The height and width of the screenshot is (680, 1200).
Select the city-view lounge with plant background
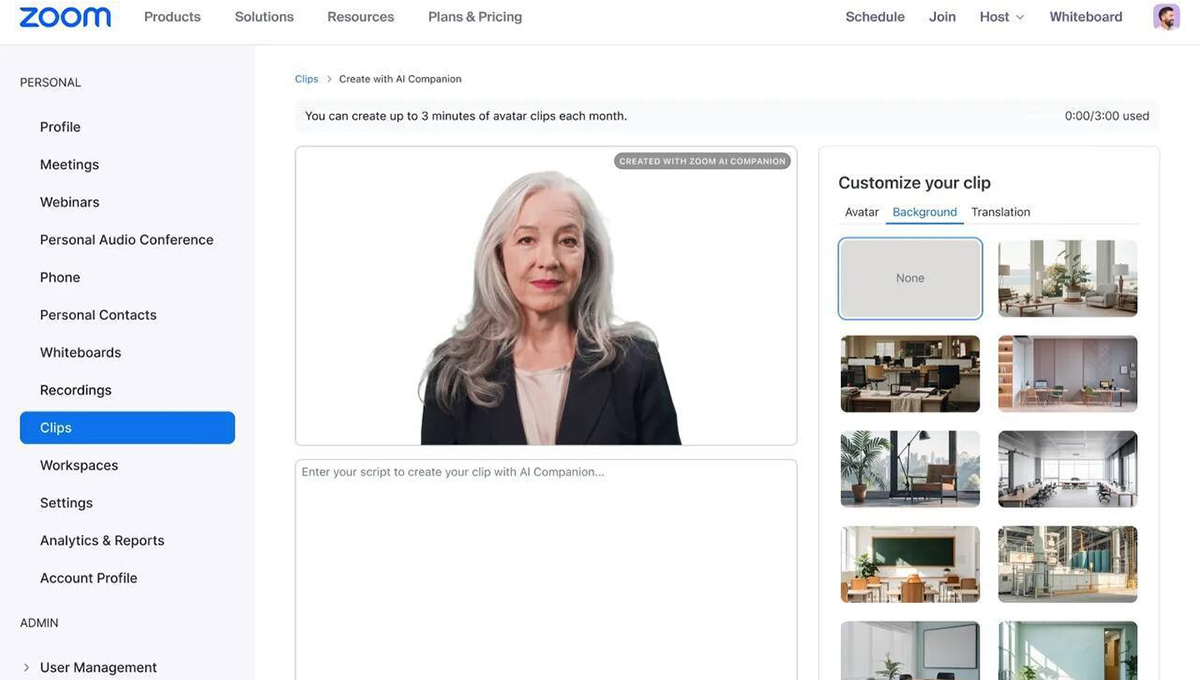910,469
